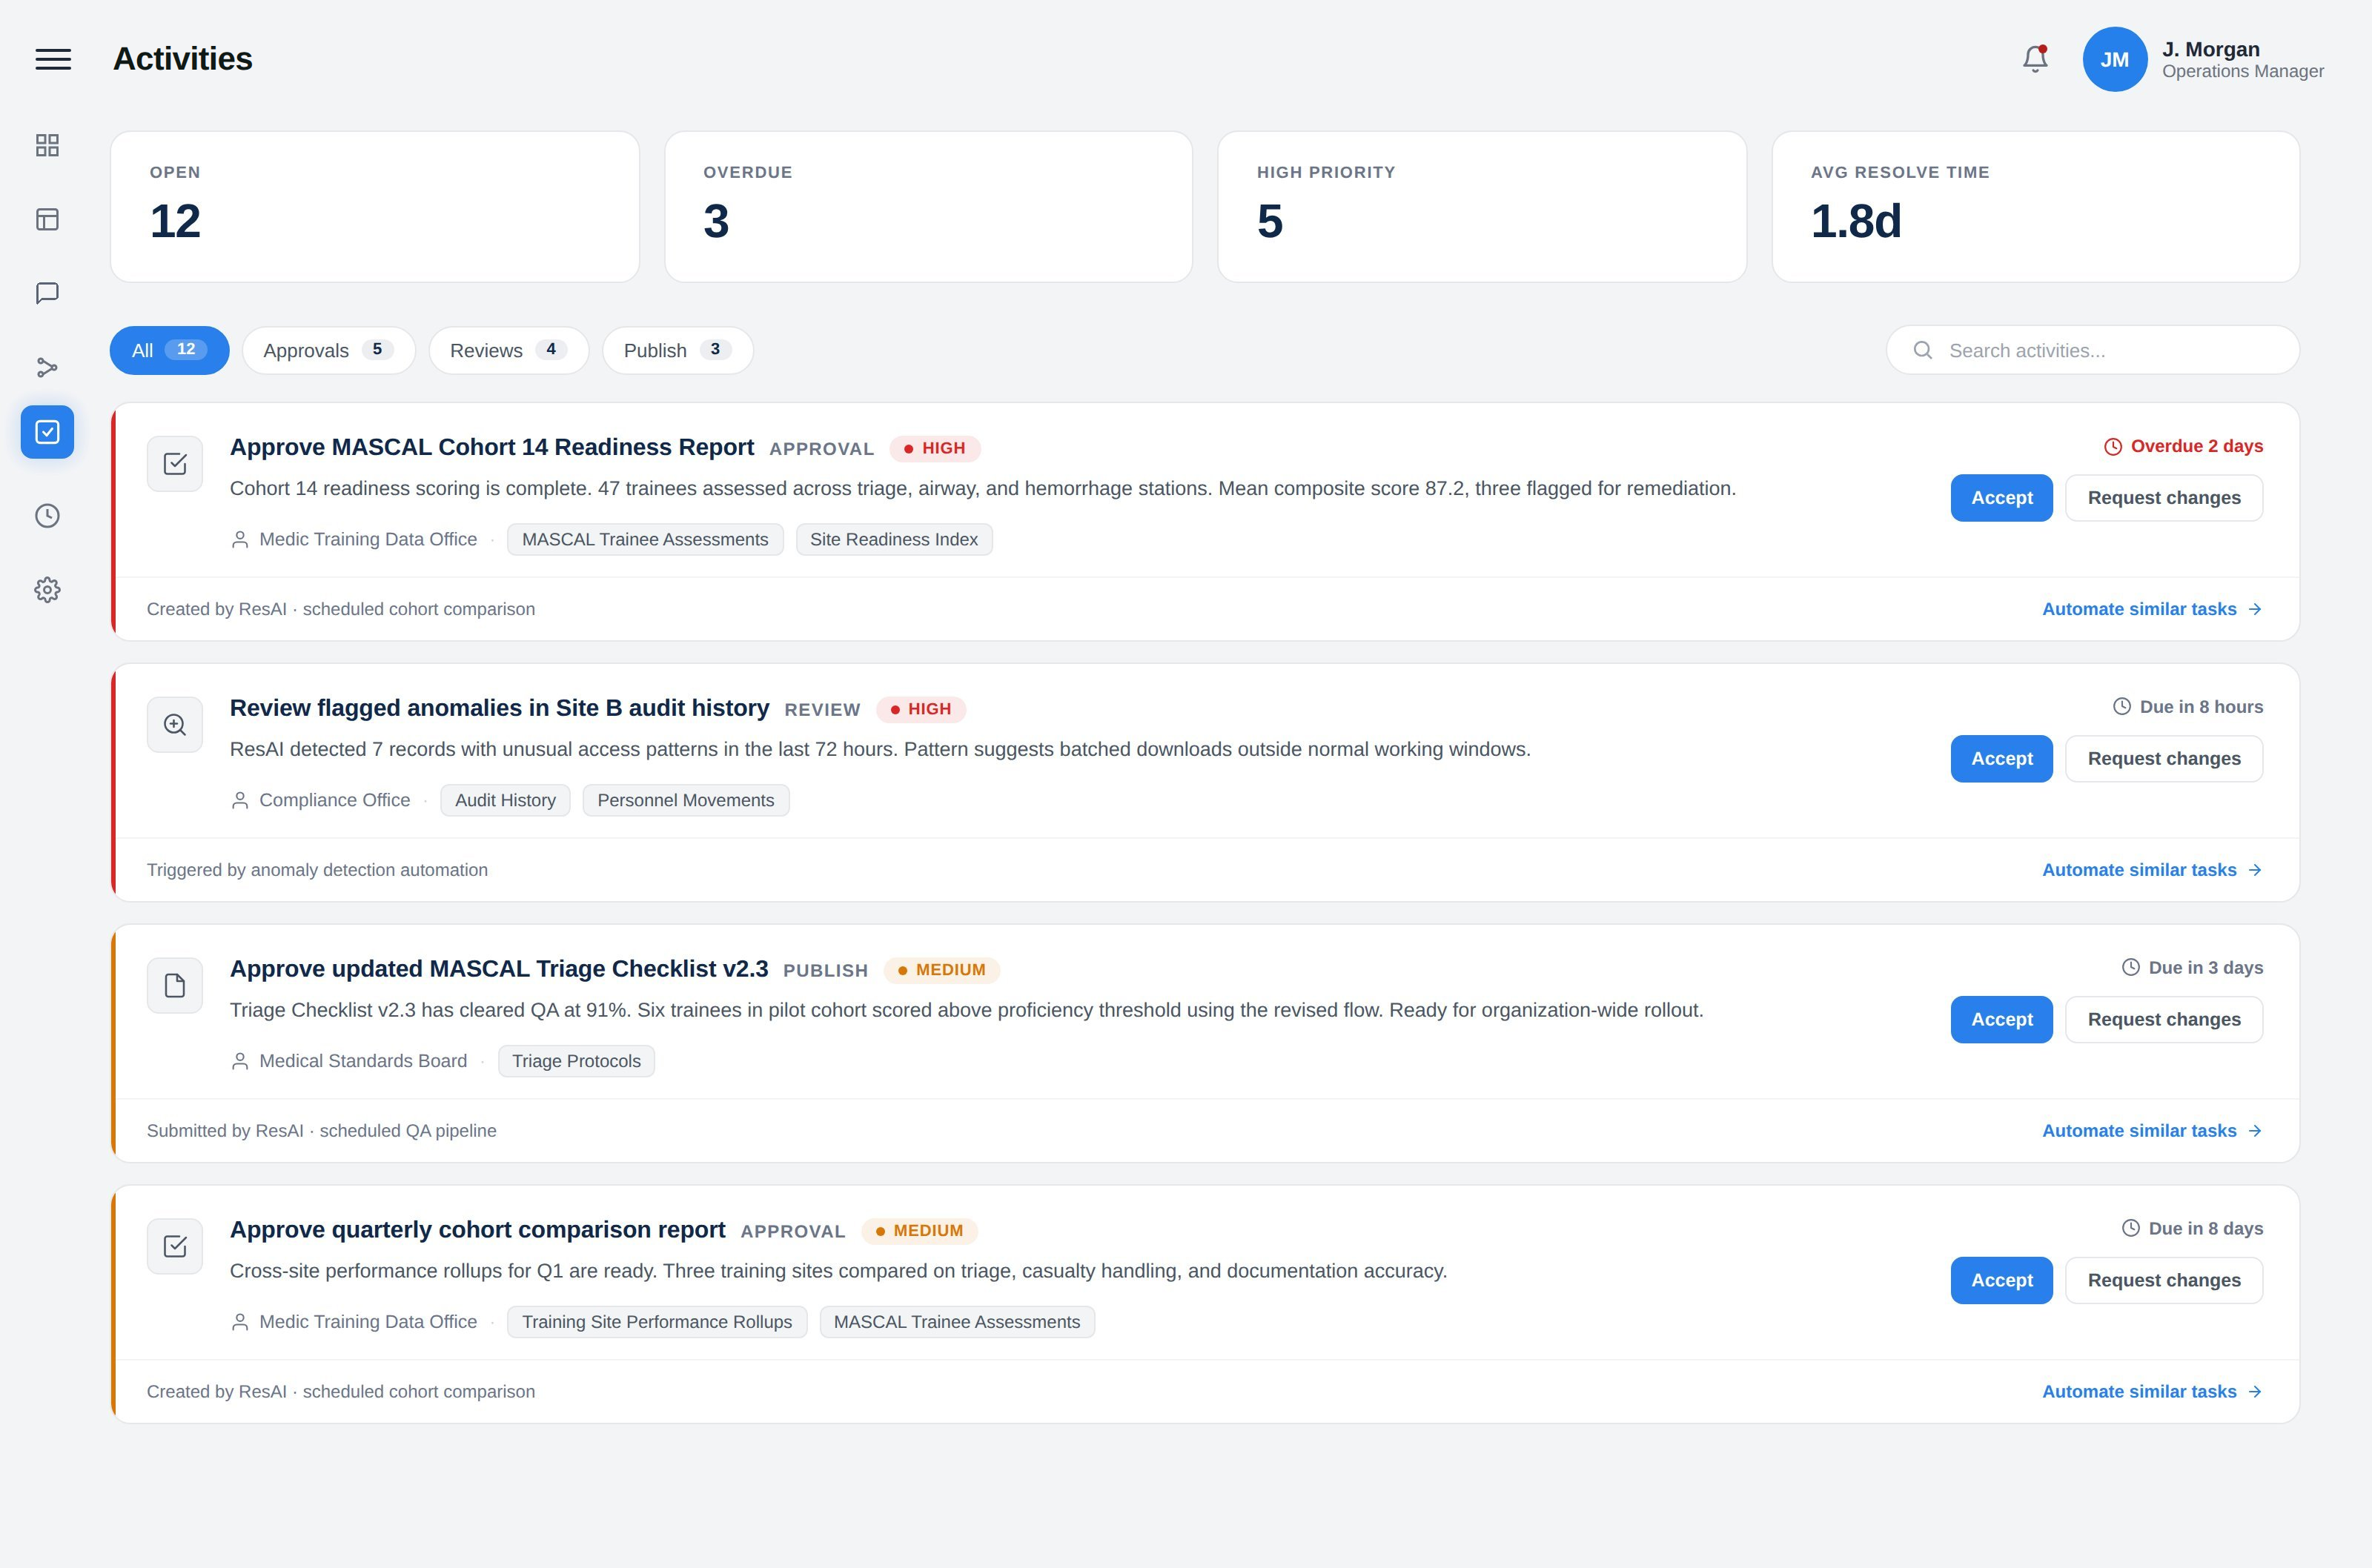
Task: Request changes on Site B audit review
Action: point(2163,759)
